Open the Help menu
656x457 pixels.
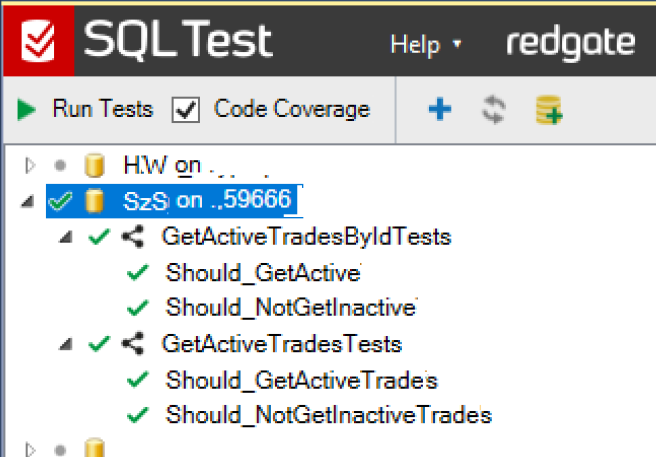425,44
